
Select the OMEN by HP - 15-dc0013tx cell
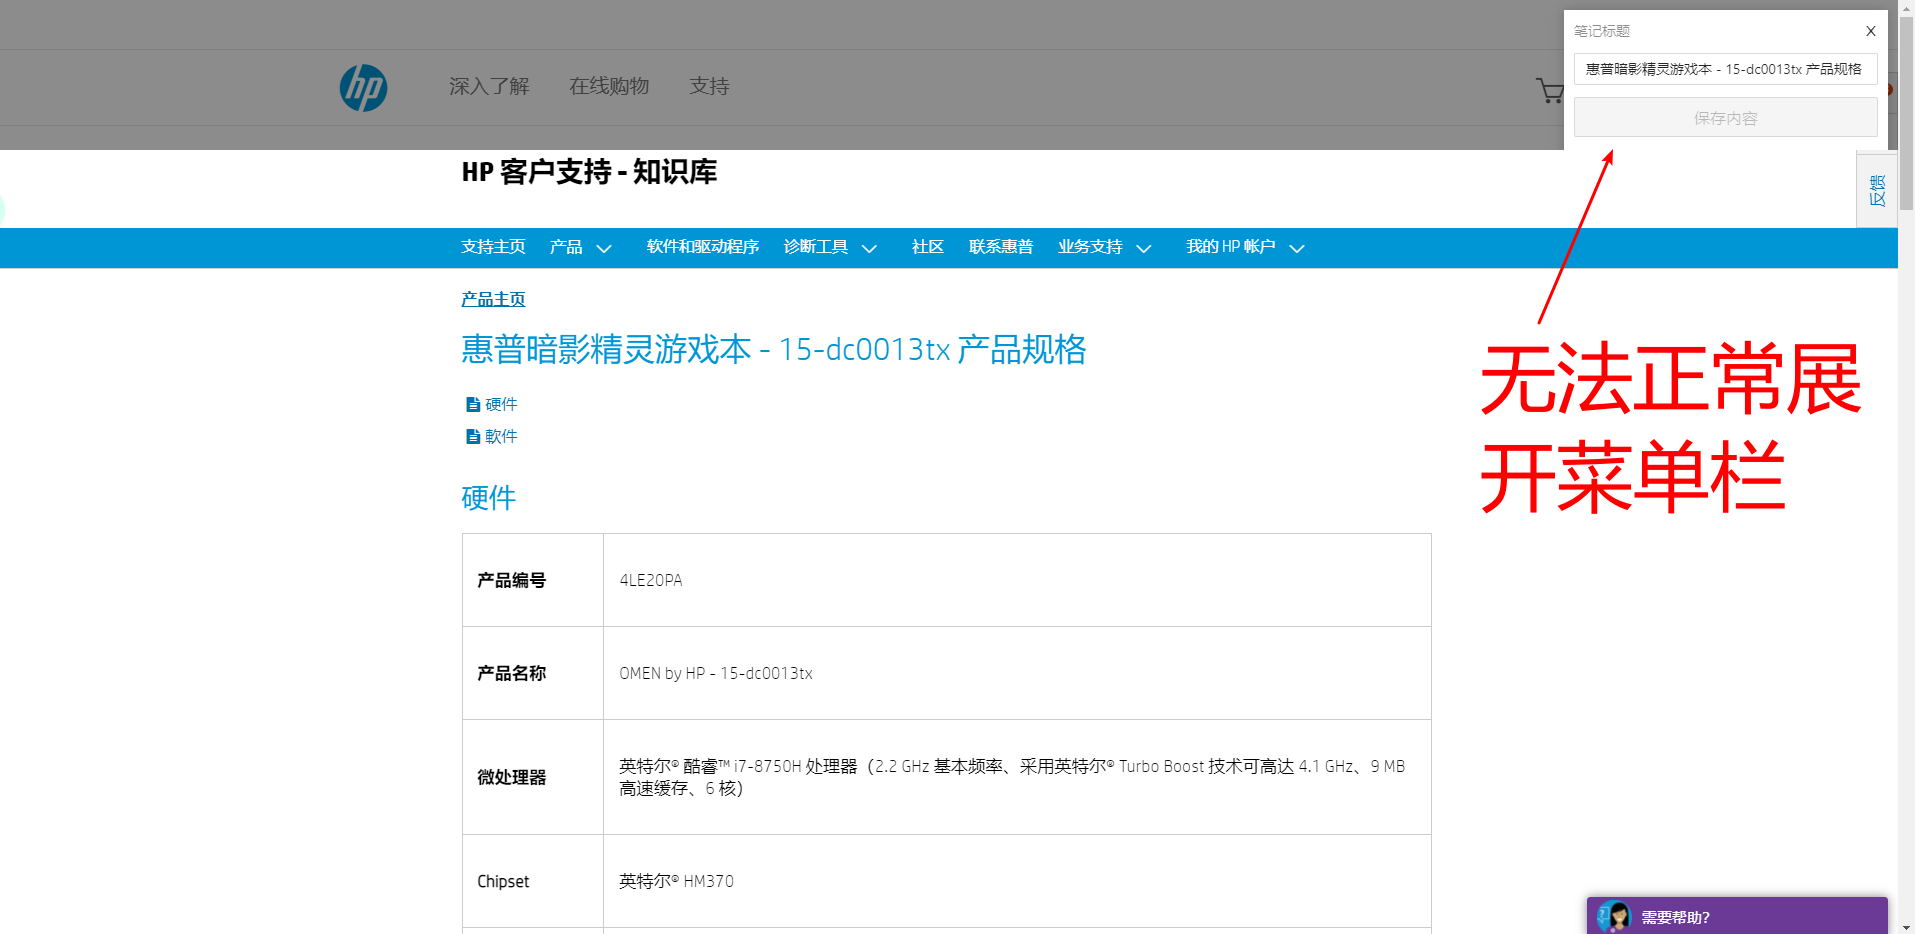tap(1017, 673)
